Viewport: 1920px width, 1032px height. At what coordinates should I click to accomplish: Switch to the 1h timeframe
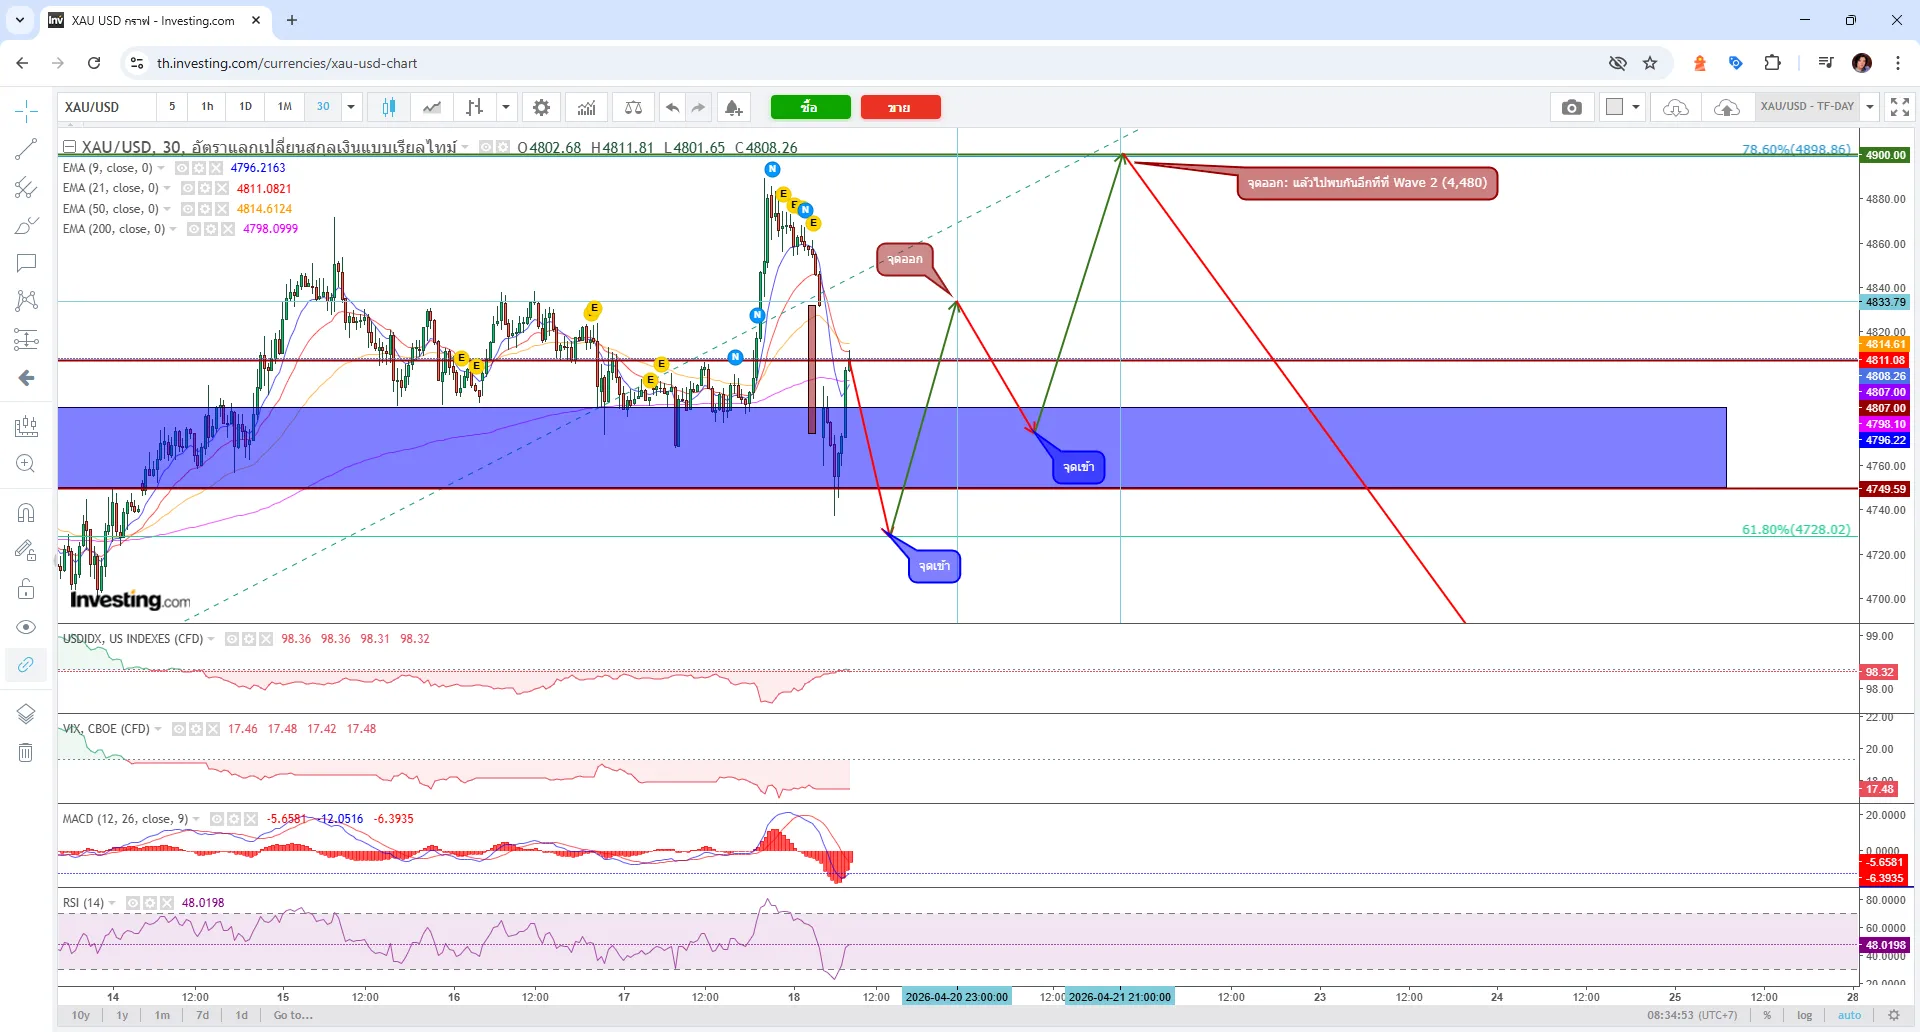[207, 107]
